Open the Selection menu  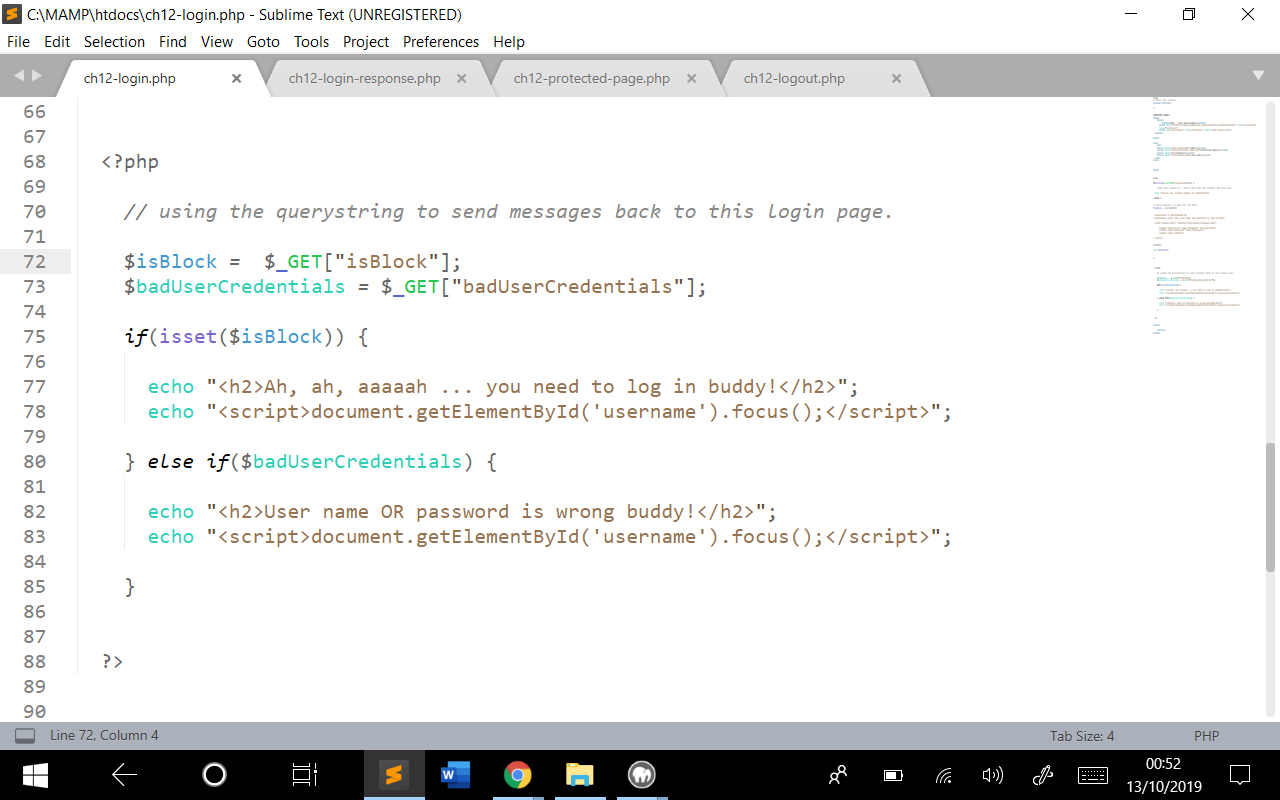click(x=114, y=41)
